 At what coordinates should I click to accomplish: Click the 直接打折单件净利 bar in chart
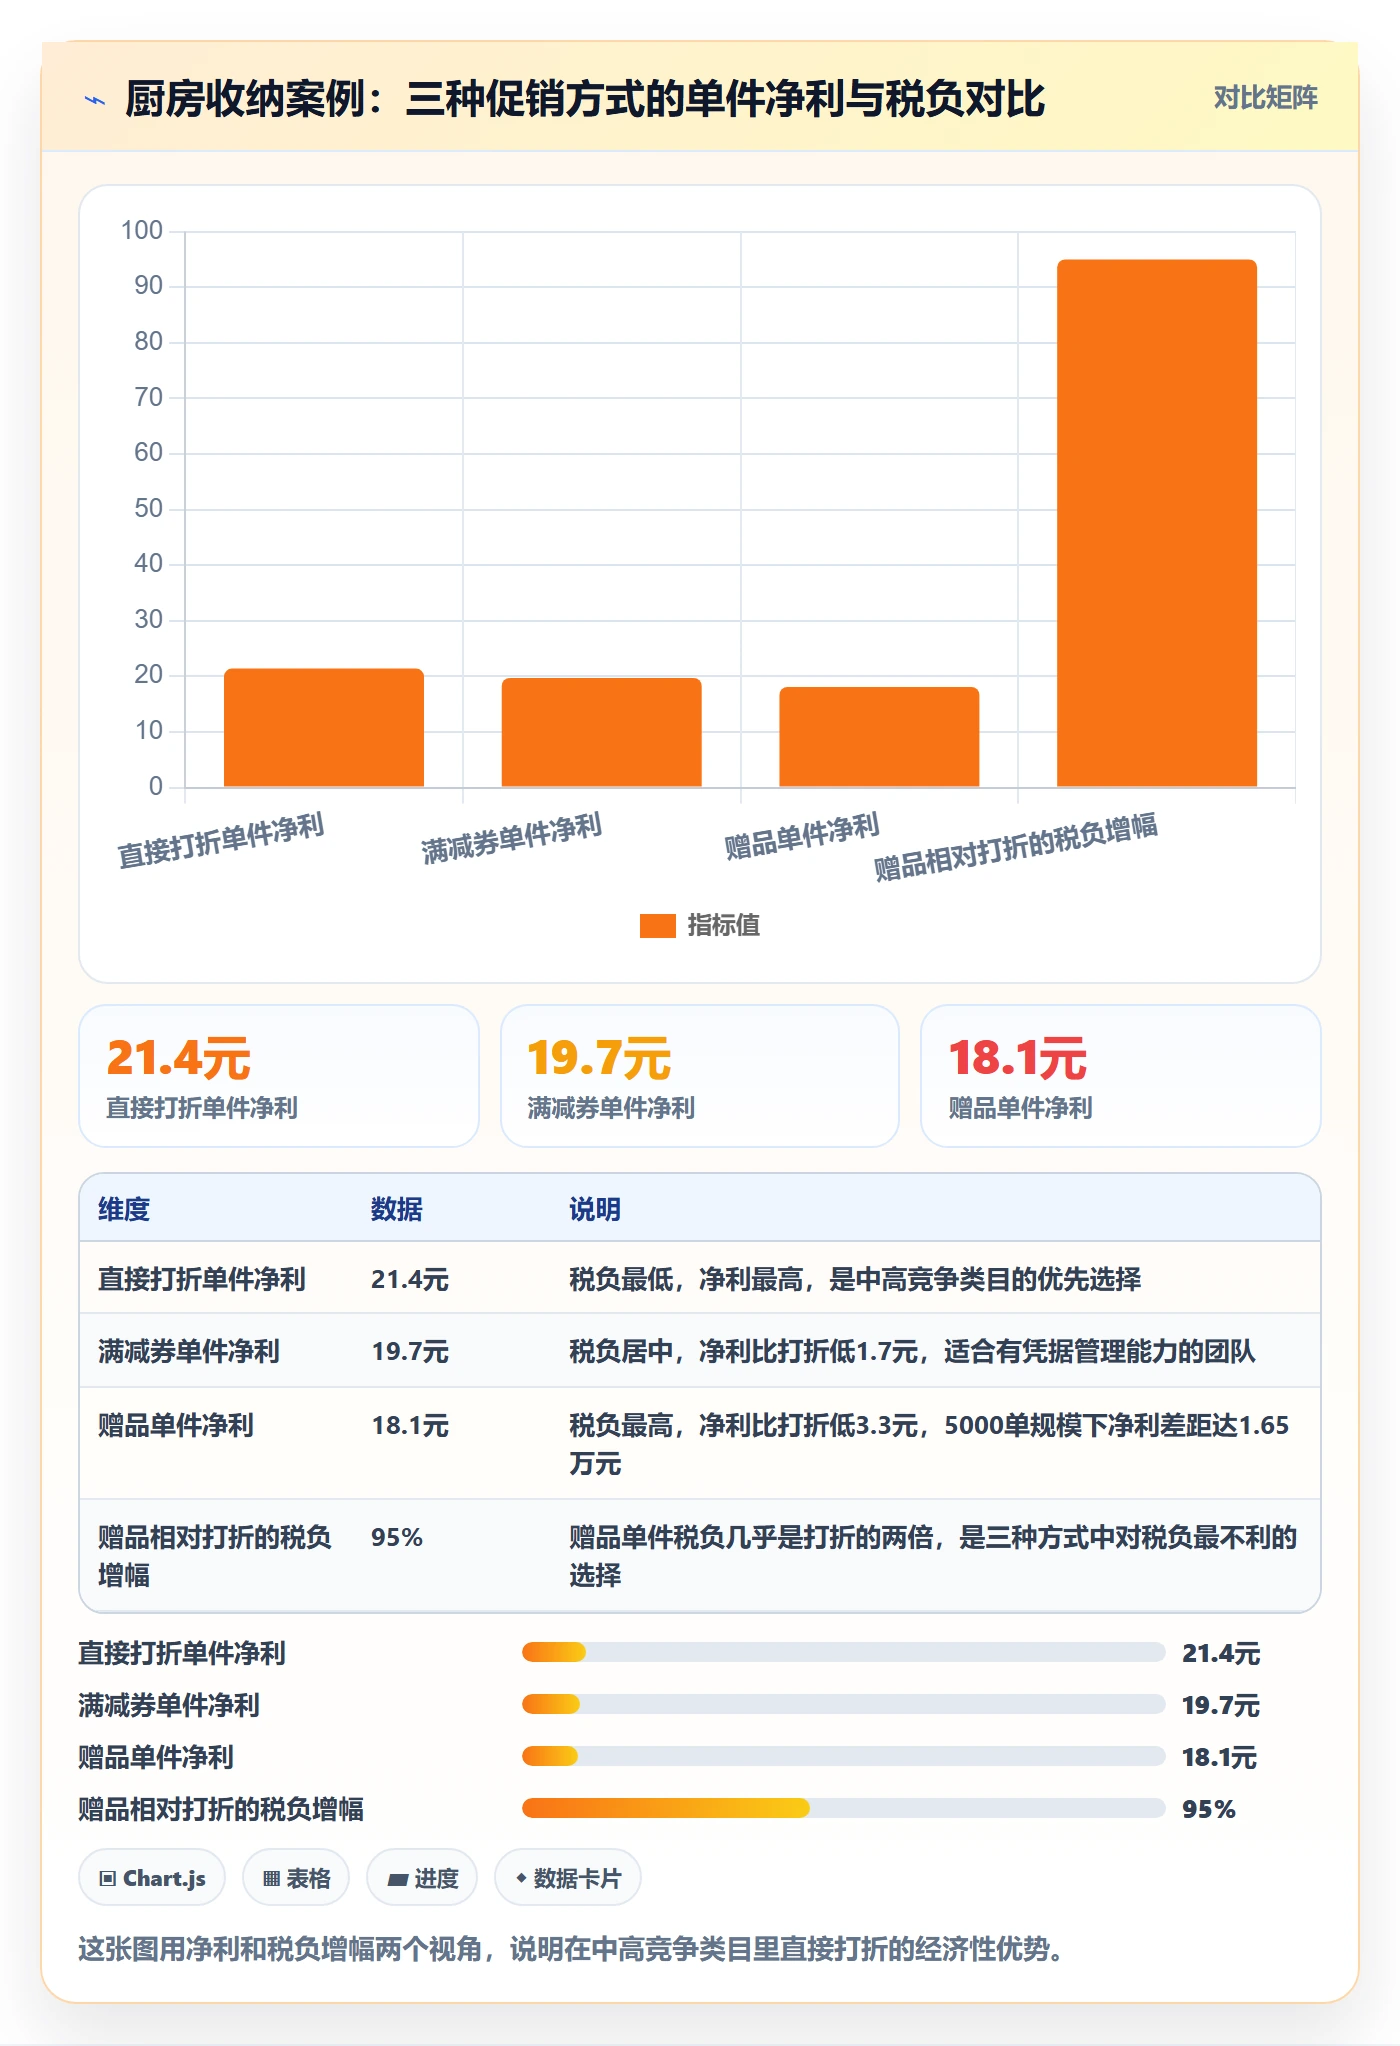click(324, 728)
